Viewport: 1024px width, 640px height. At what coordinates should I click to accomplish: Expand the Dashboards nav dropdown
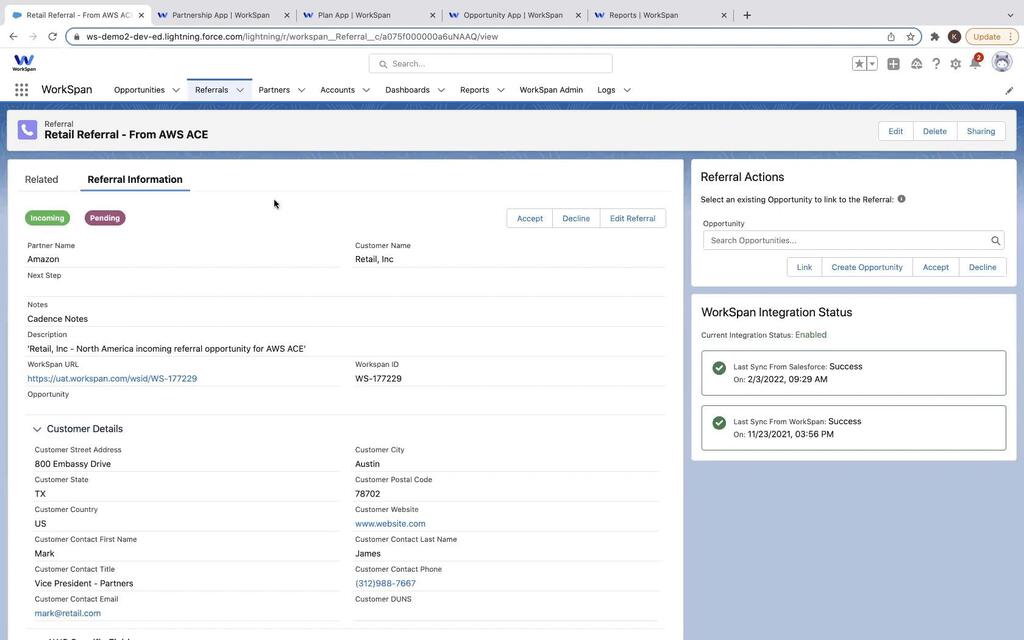click(x=441, y=90)
